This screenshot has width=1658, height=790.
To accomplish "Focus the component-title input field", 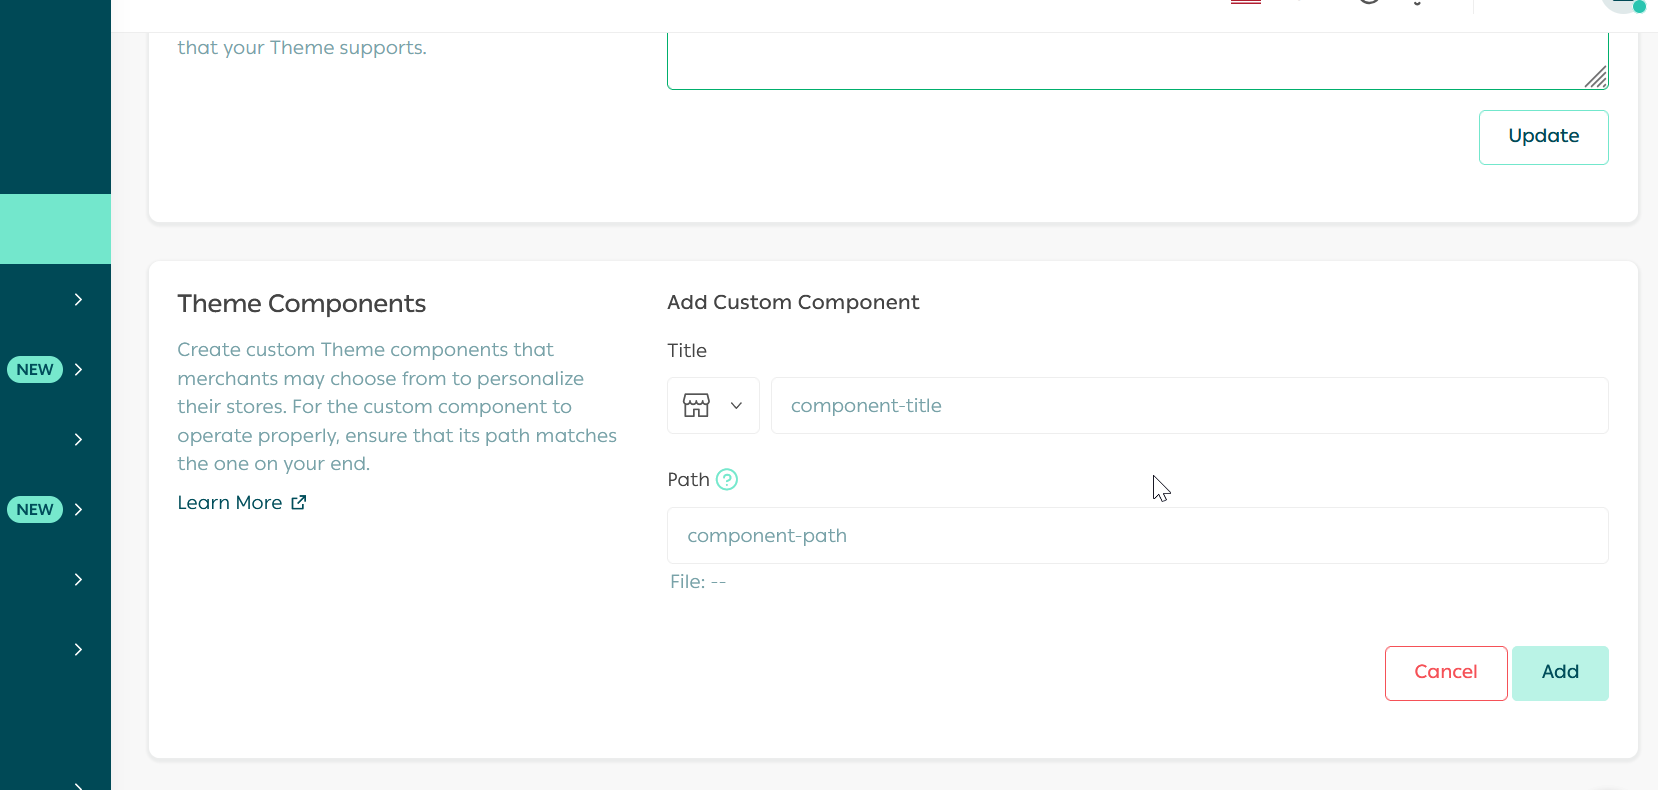I will point(1189,405).
